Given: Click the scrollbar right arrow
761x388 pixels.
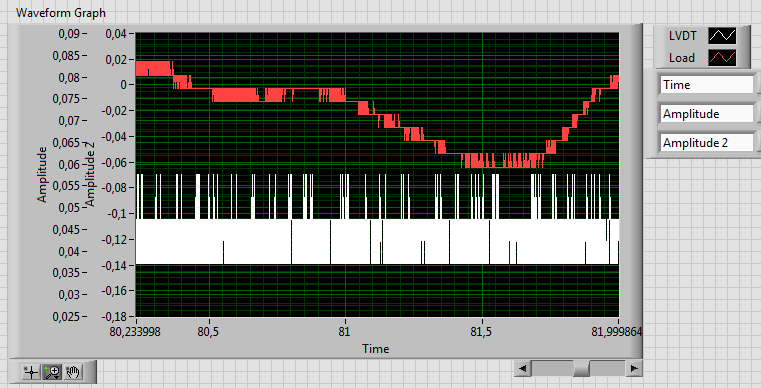Looking at the screenshot, I should [634, 369].
